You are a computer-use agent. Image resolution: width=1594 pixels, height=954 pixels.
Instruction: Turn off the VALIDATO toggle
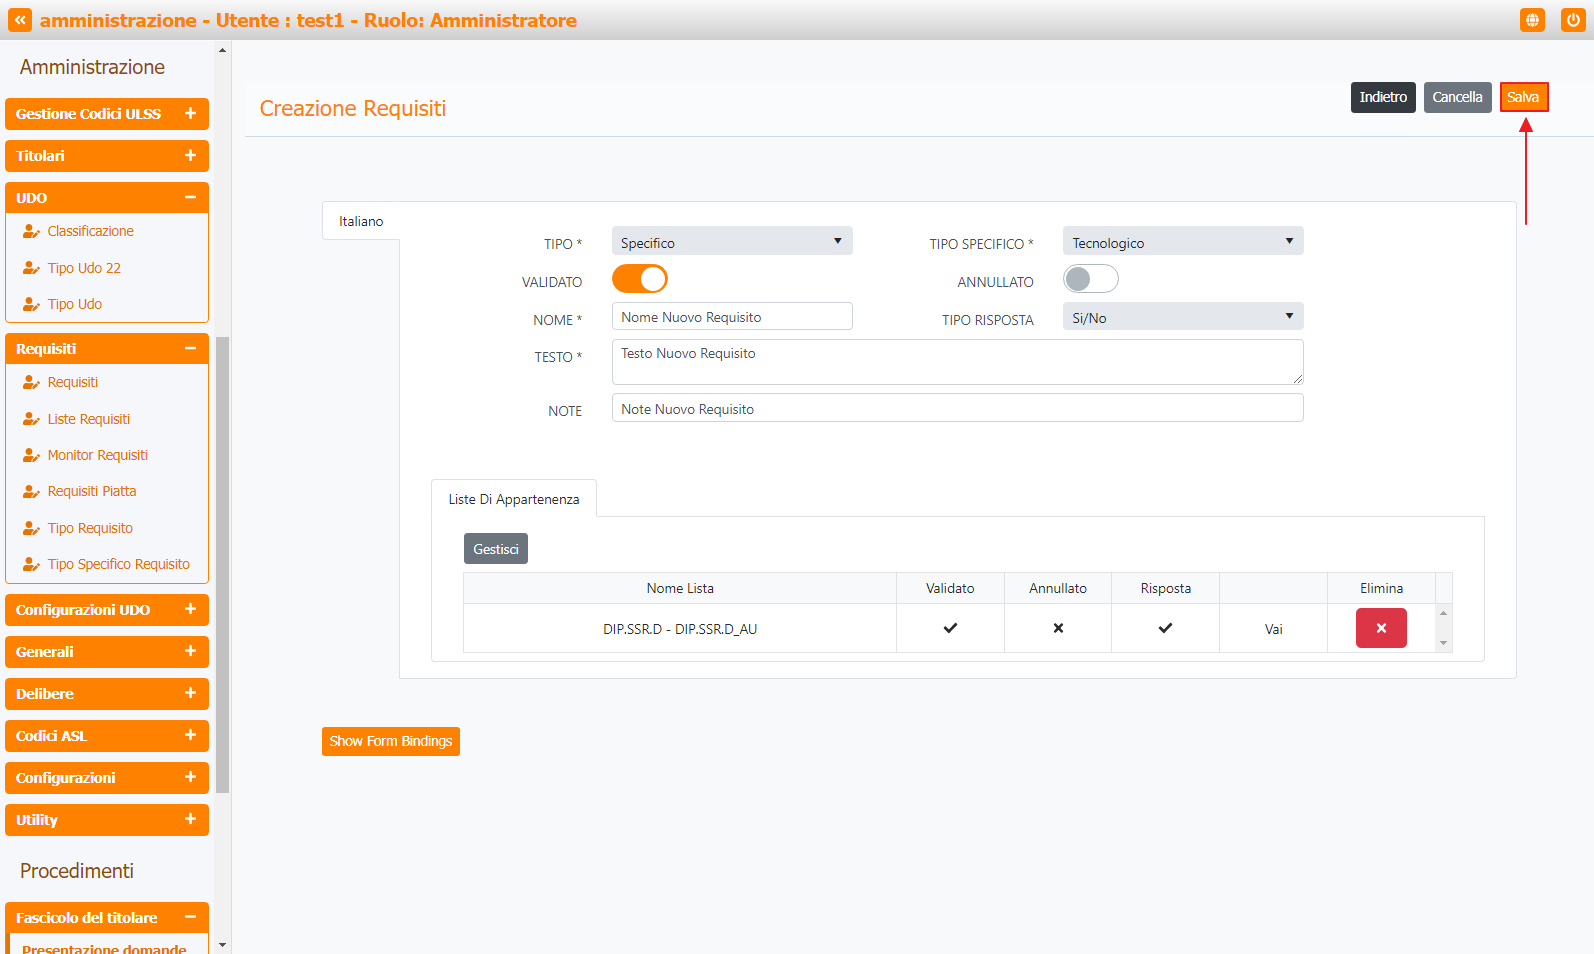[640, 279]
